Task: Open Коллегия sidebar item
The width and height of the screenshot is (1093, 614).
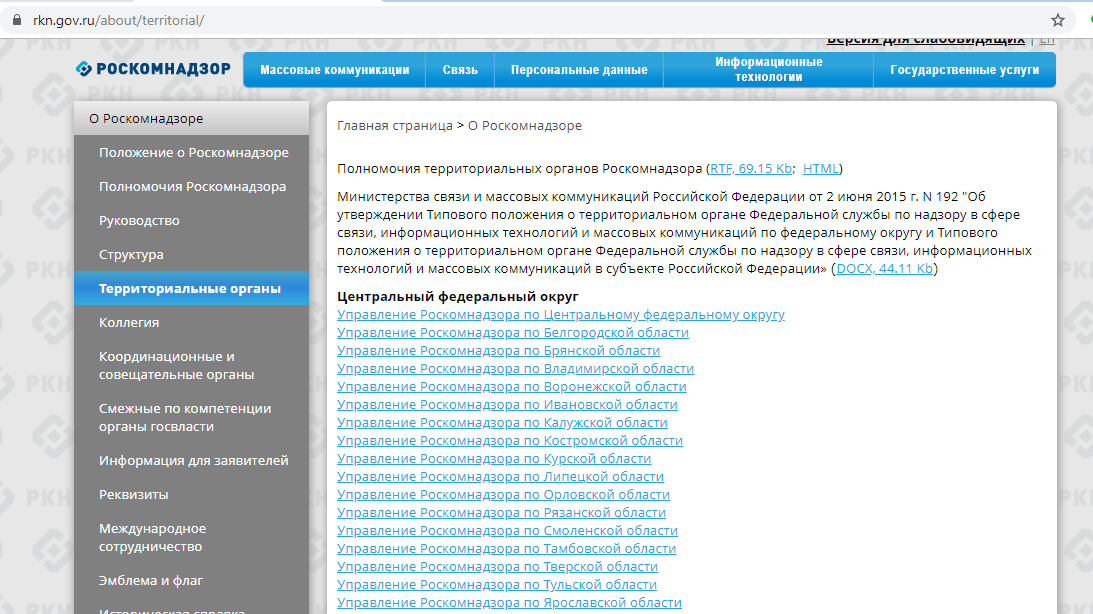Action: click(x=192, y=323)
